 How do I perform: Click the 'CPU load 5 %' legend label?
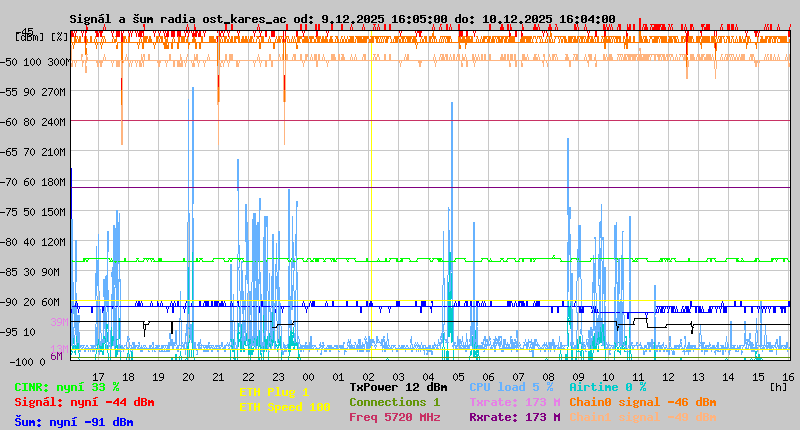pyautogui.click(x=511, y=387)
